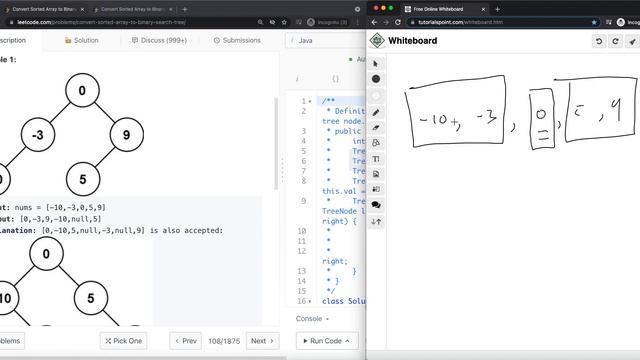Viewport: 640px width, 360px height.
Task: Click scrollbar of the description panel
Action: 276,144
